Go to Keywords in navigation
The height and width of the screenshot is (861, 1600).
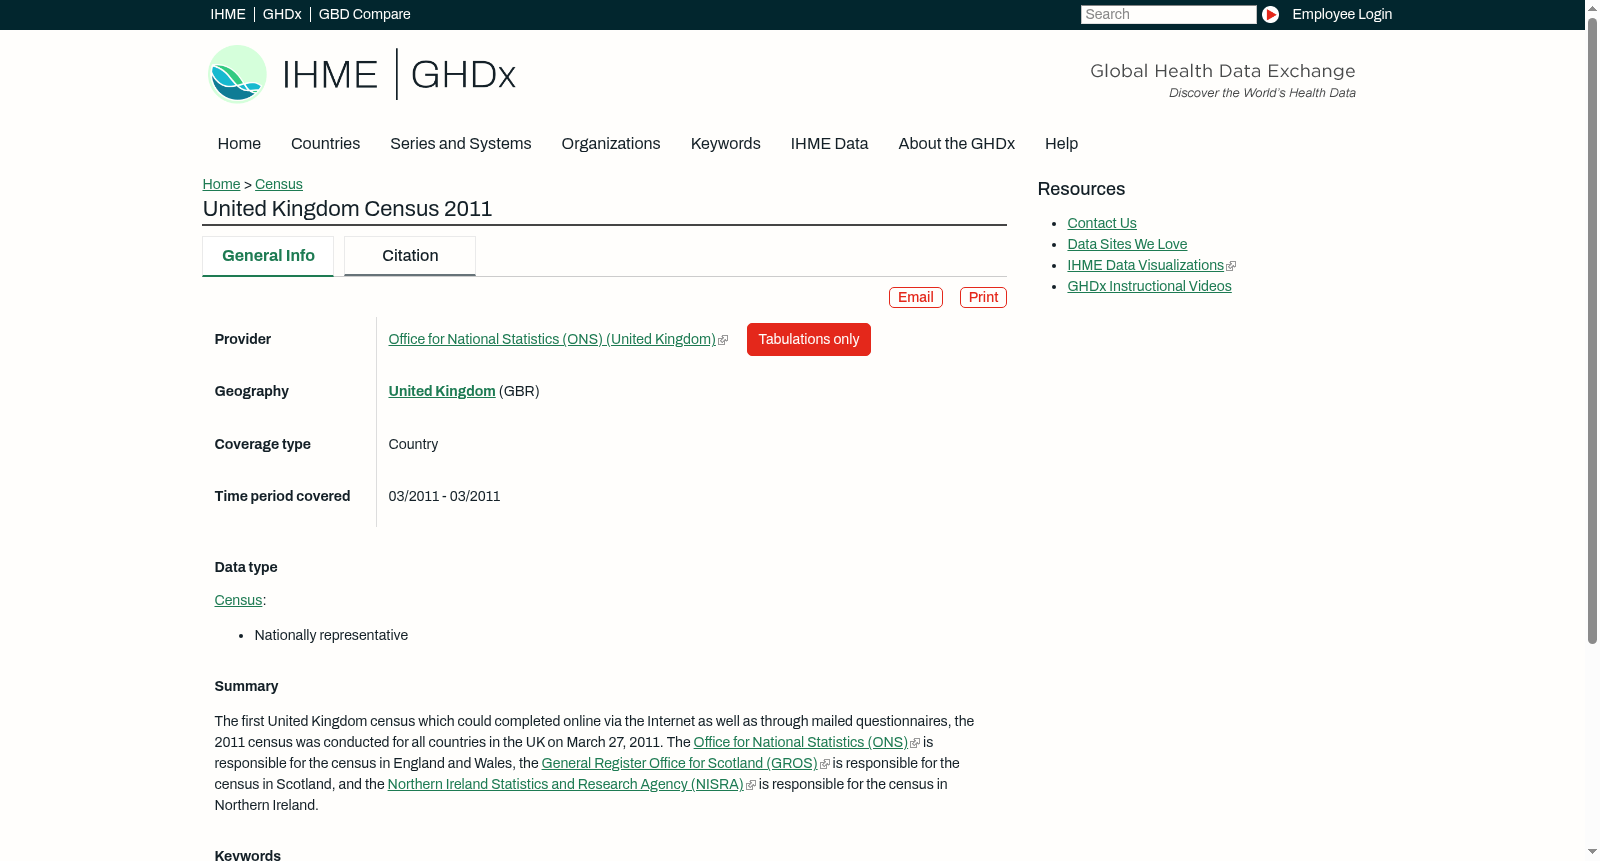click(x=725, y=144)
